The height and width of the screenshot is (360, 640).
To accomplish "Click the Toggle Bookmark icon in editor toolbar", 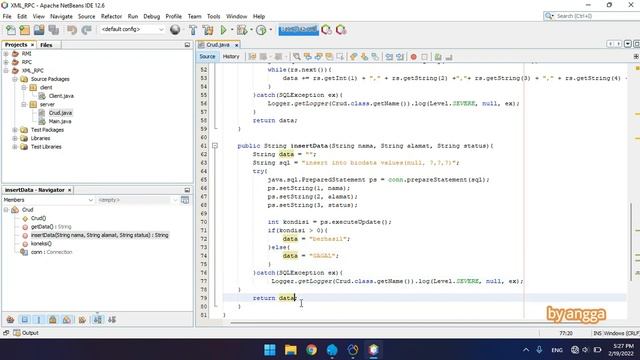I will [x=375, y=57].
